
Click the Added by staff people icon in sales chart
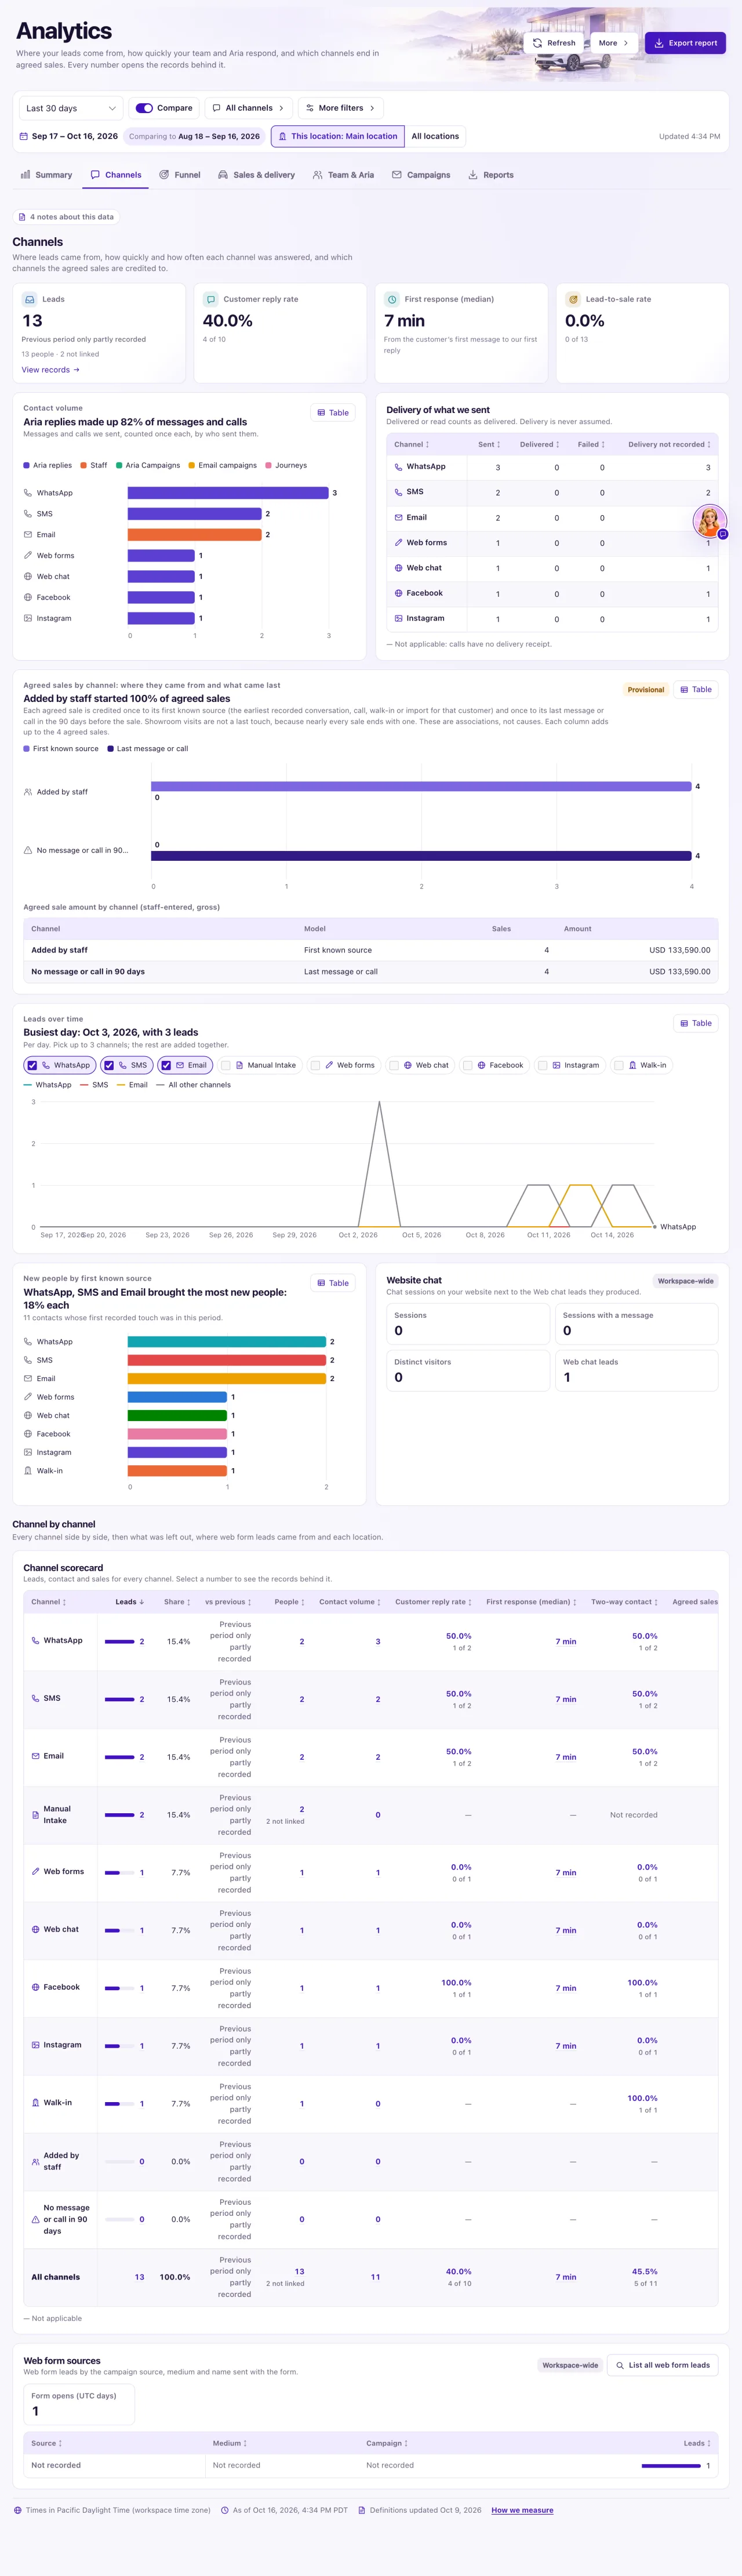tap(28, 792)
